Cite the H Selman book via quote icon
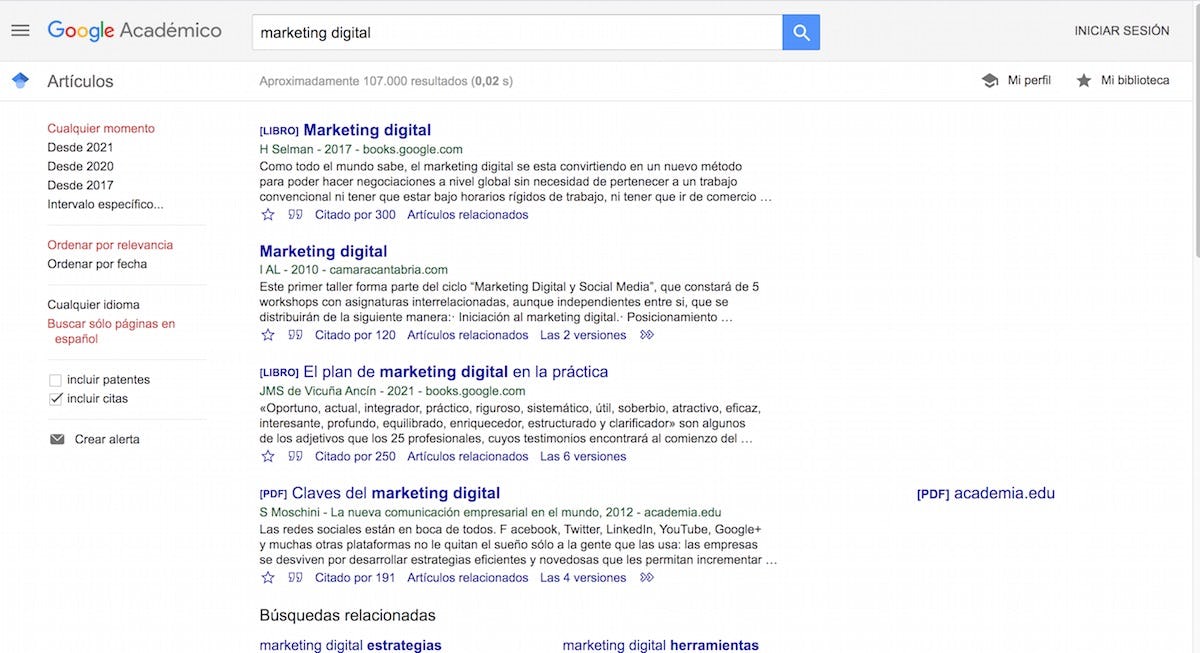The image size is (1200, 653). (295, 215)
